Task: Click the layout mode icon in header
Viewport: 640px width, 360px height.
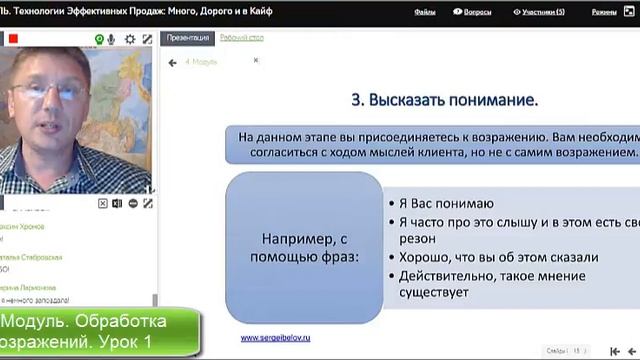Action: [629, 11]
